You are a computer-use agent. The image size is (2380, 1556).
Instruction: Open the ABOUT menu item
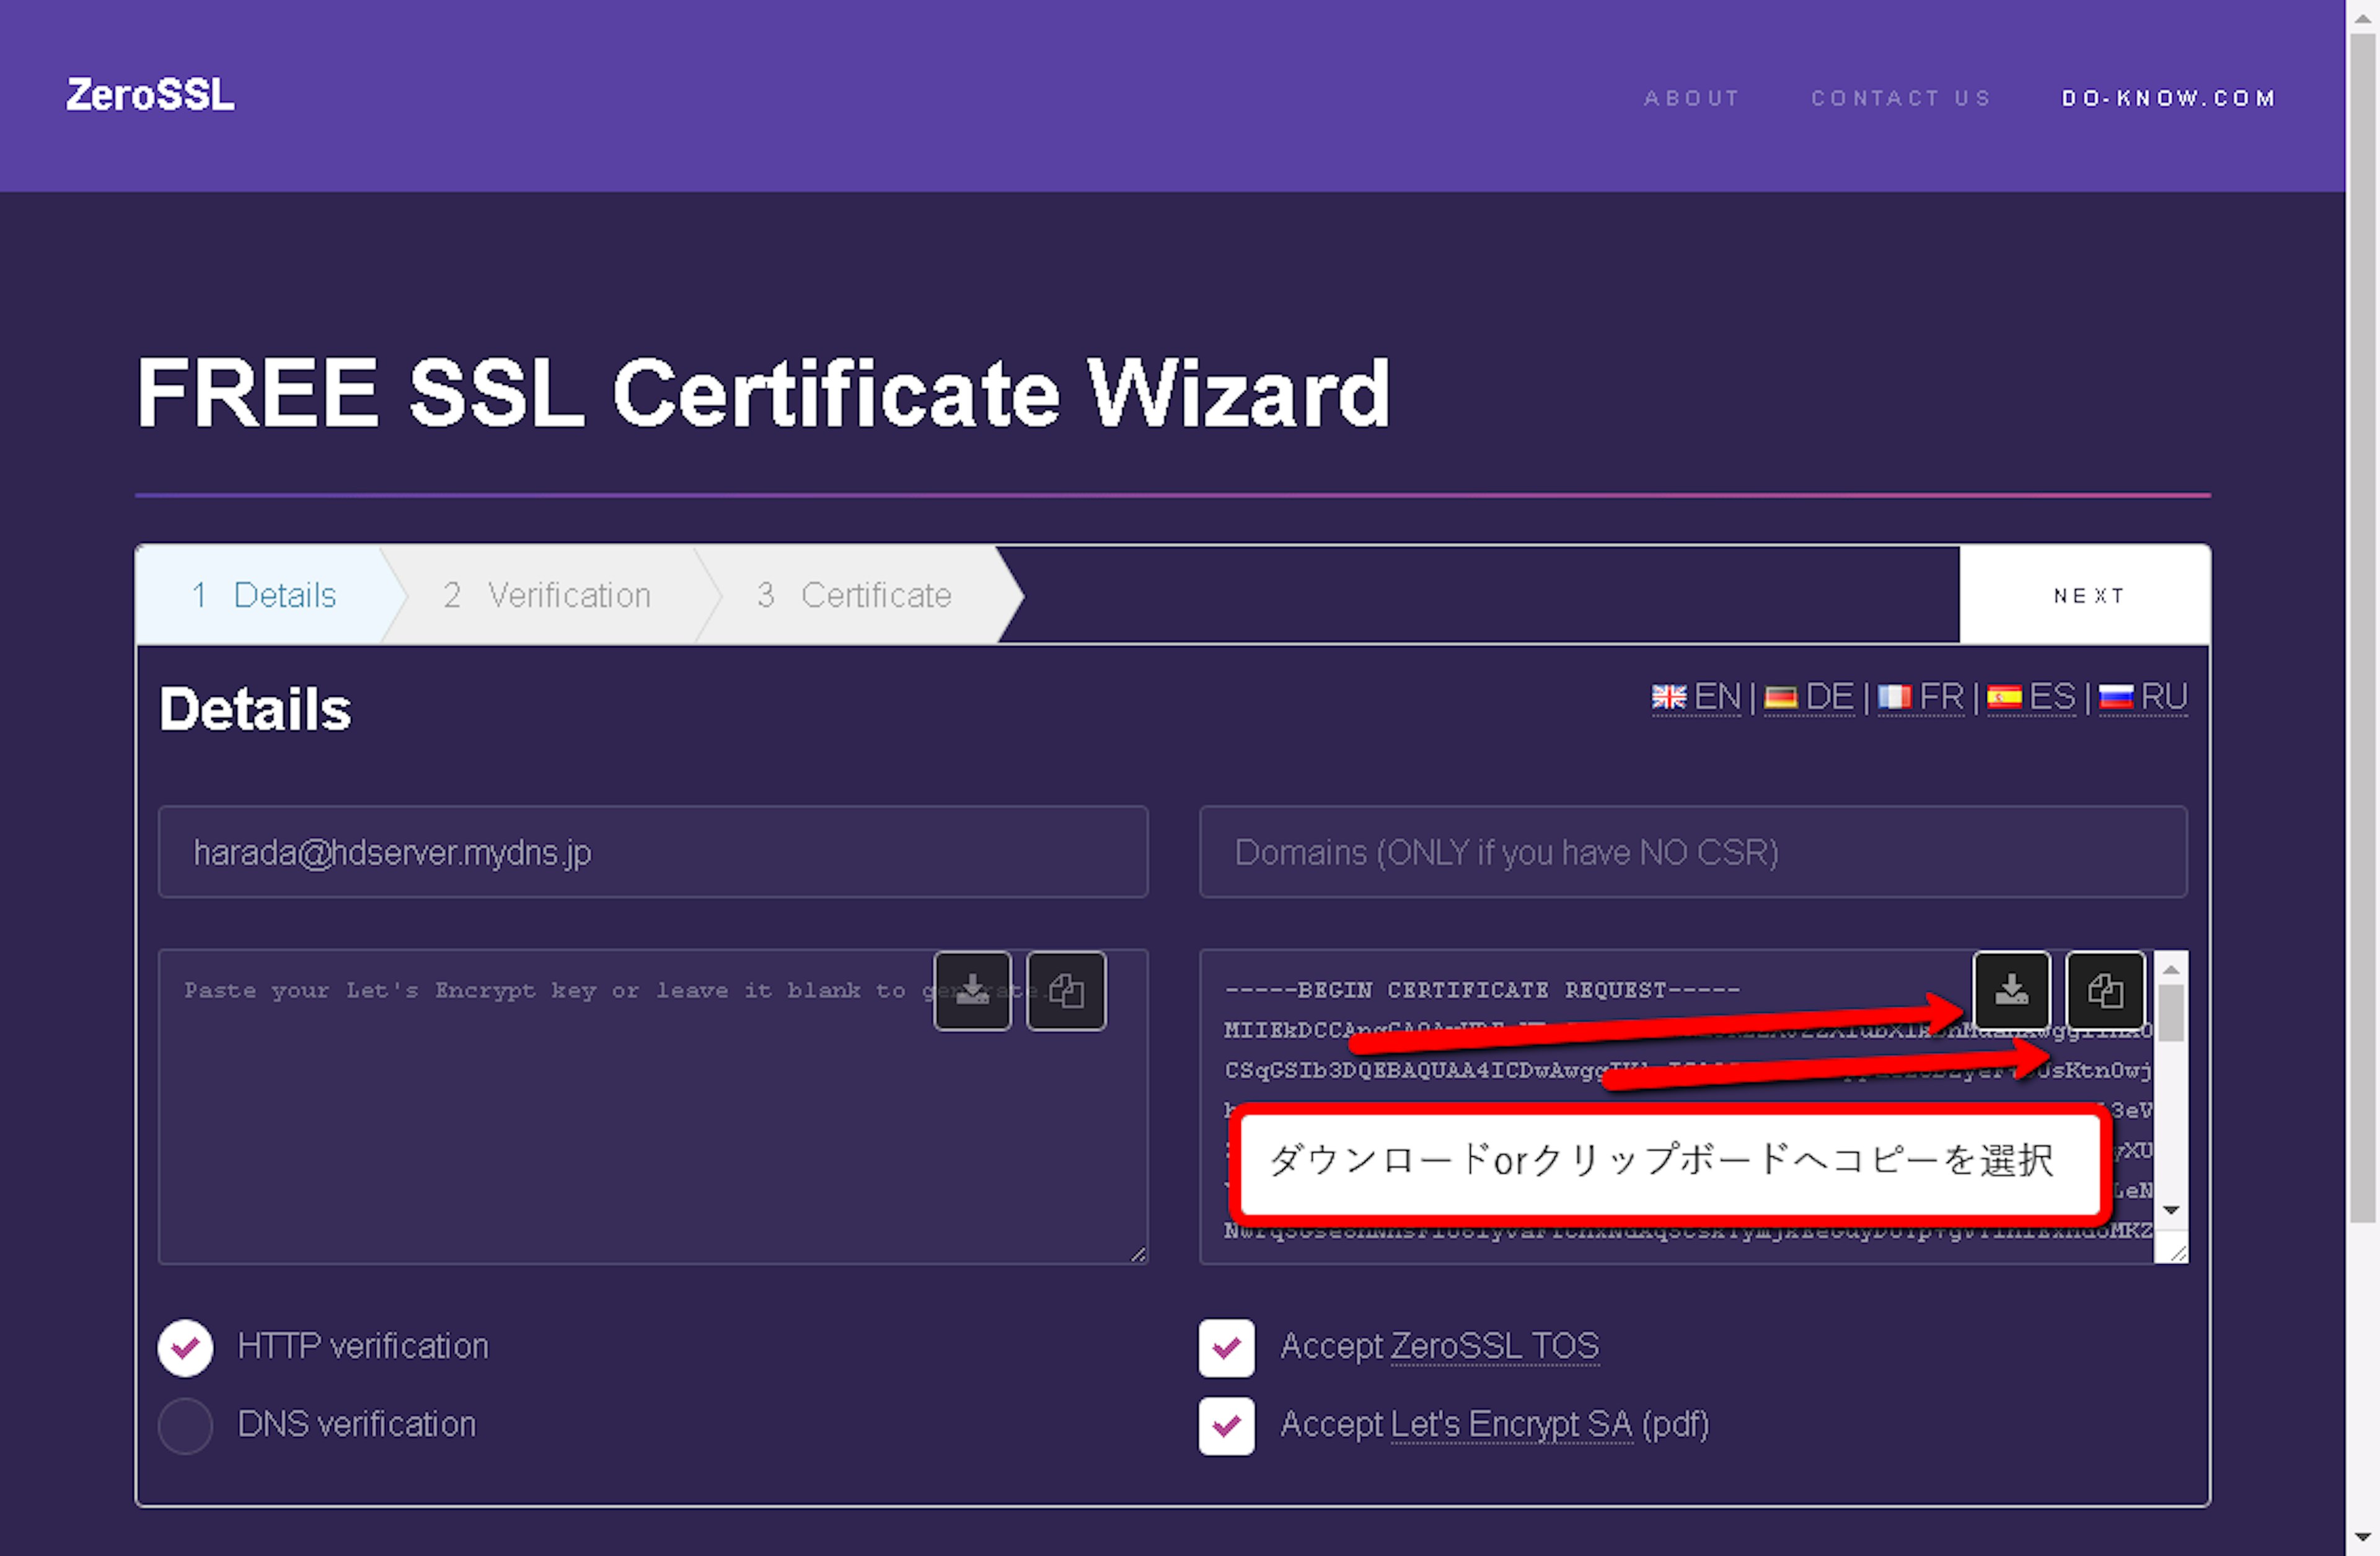coord(1691,98)
